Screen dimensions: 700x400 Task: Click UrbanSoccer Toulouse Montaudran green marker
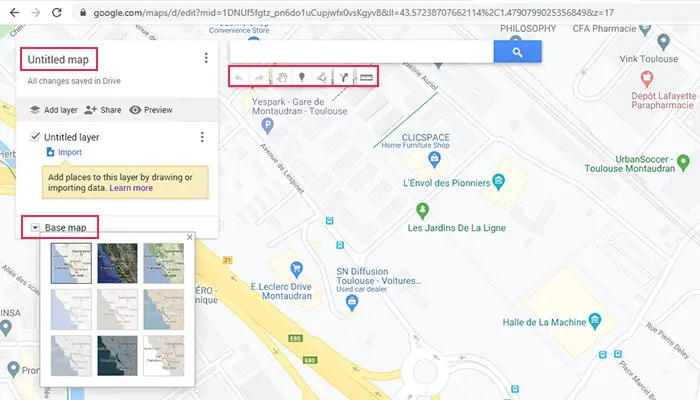pos(683,163)
